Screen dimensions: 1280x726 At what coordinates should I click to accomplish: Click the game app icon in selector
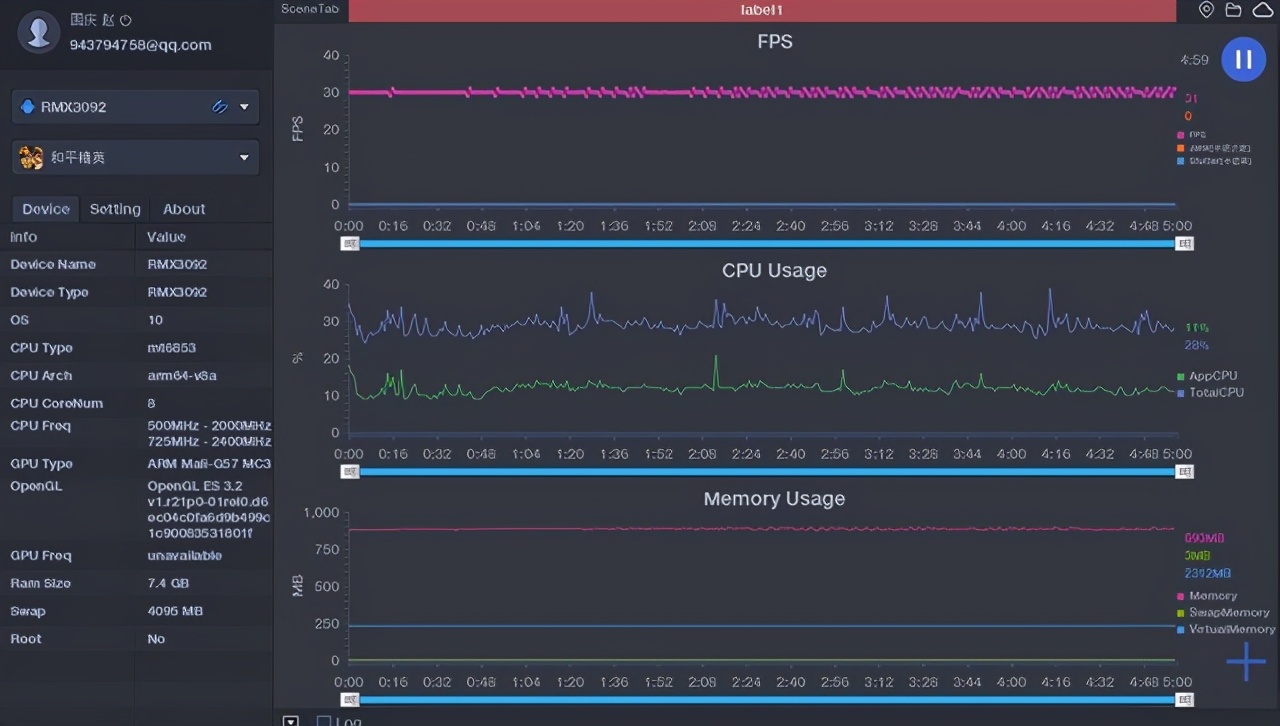click(x=31, y=157)
